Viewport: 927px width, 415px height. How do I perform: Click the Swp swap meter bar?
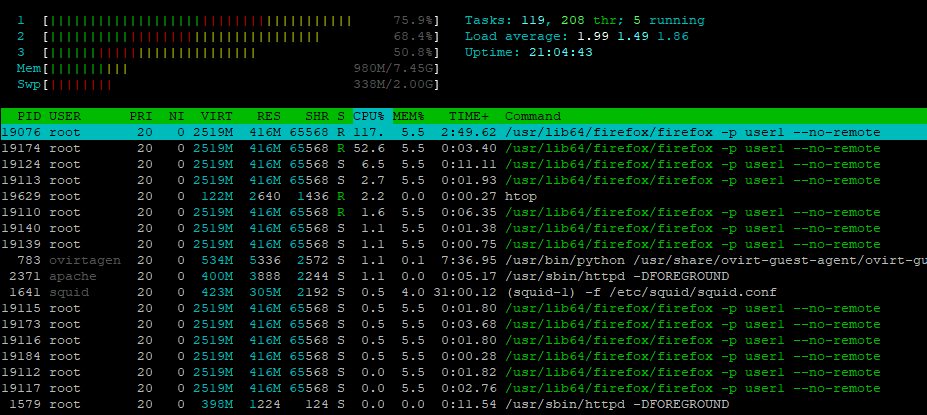tap(240, 84)
